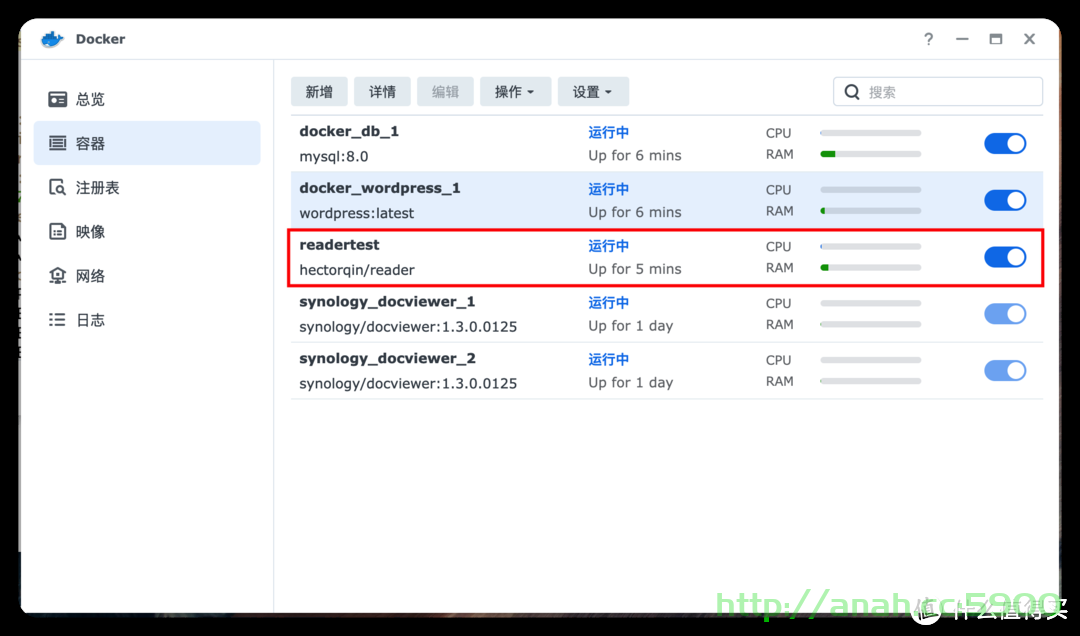Stop readertest using its toggle switch
Image resolution: width=1080 pixels, height=636 pixels.
[1005, 257]
